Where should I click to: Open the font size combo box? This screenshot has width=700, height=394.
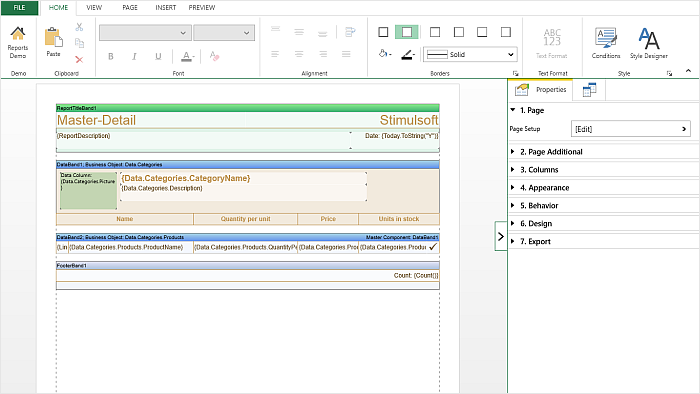[x=224, y=33]
